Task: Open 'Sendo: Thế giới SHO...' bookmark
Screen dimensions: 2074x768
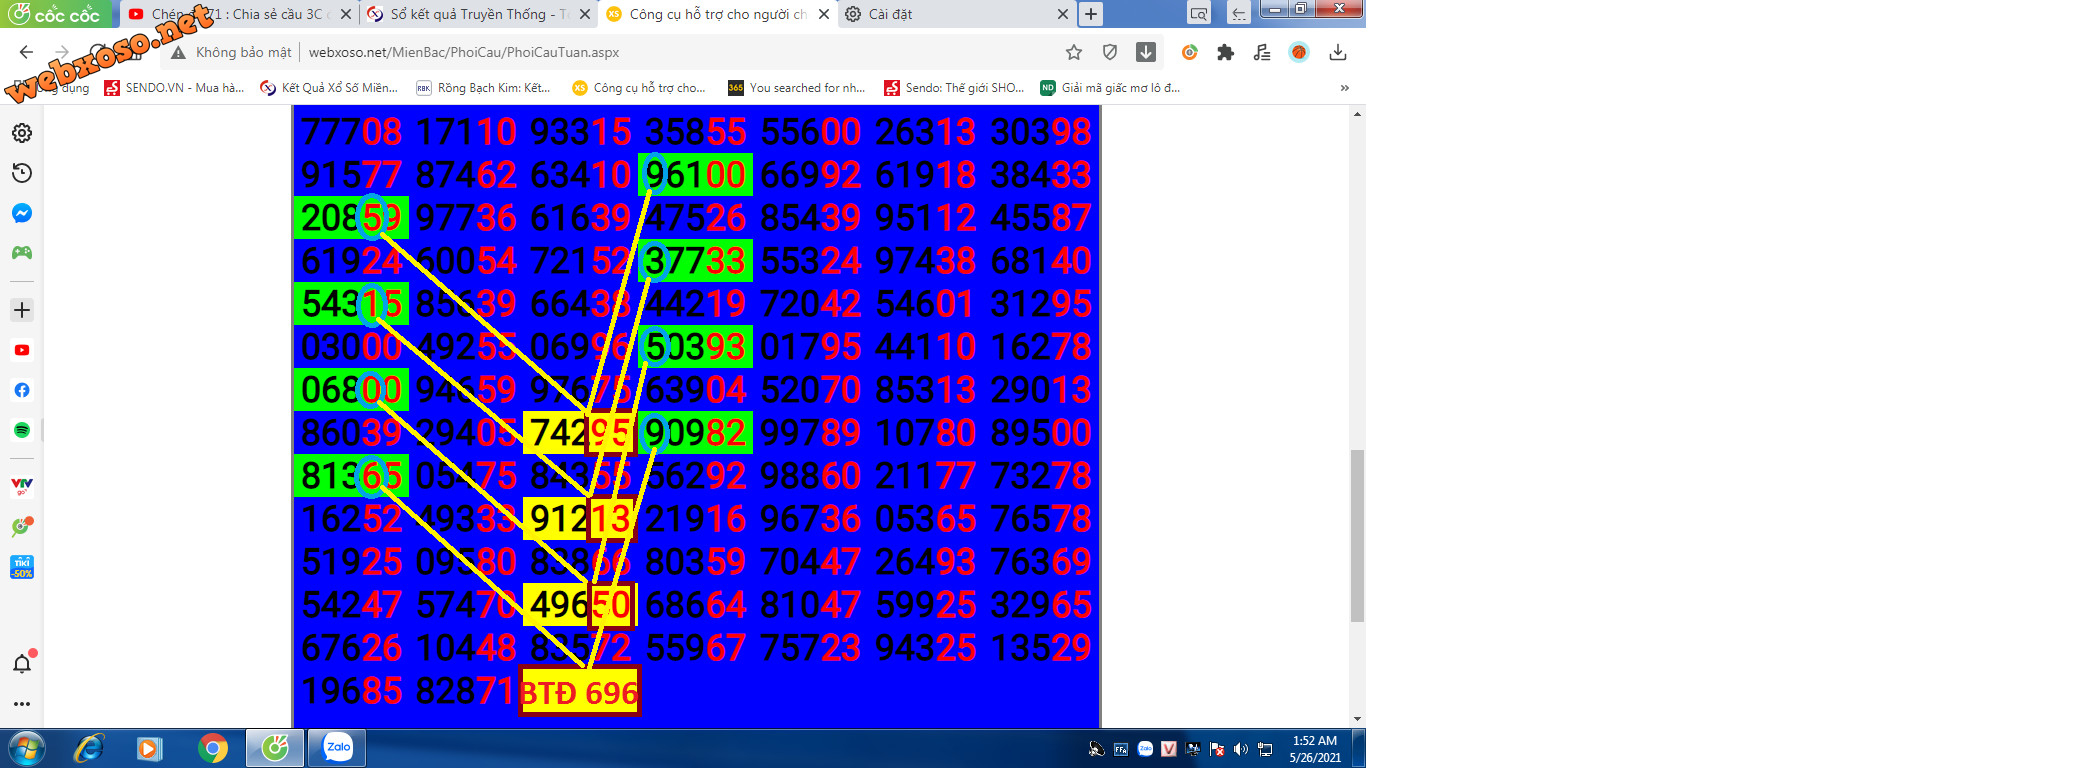Action: pyautogui.click(x=954, y=88)
